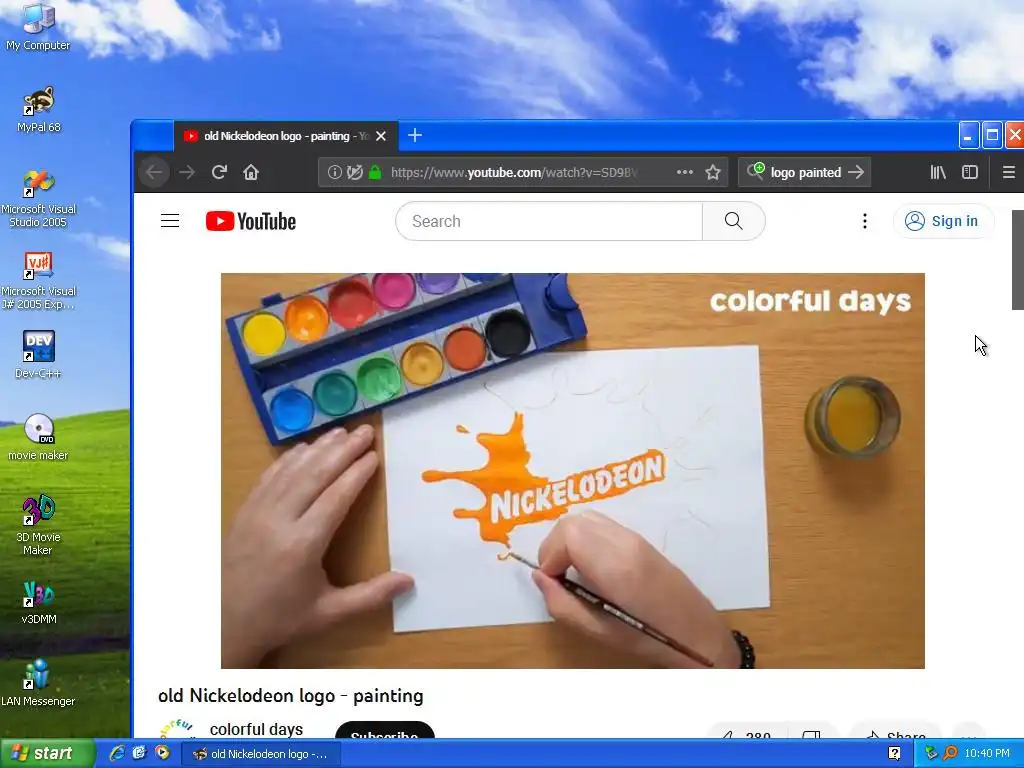
Task: Click the orange magnifier tray icon
Action: 950,754
